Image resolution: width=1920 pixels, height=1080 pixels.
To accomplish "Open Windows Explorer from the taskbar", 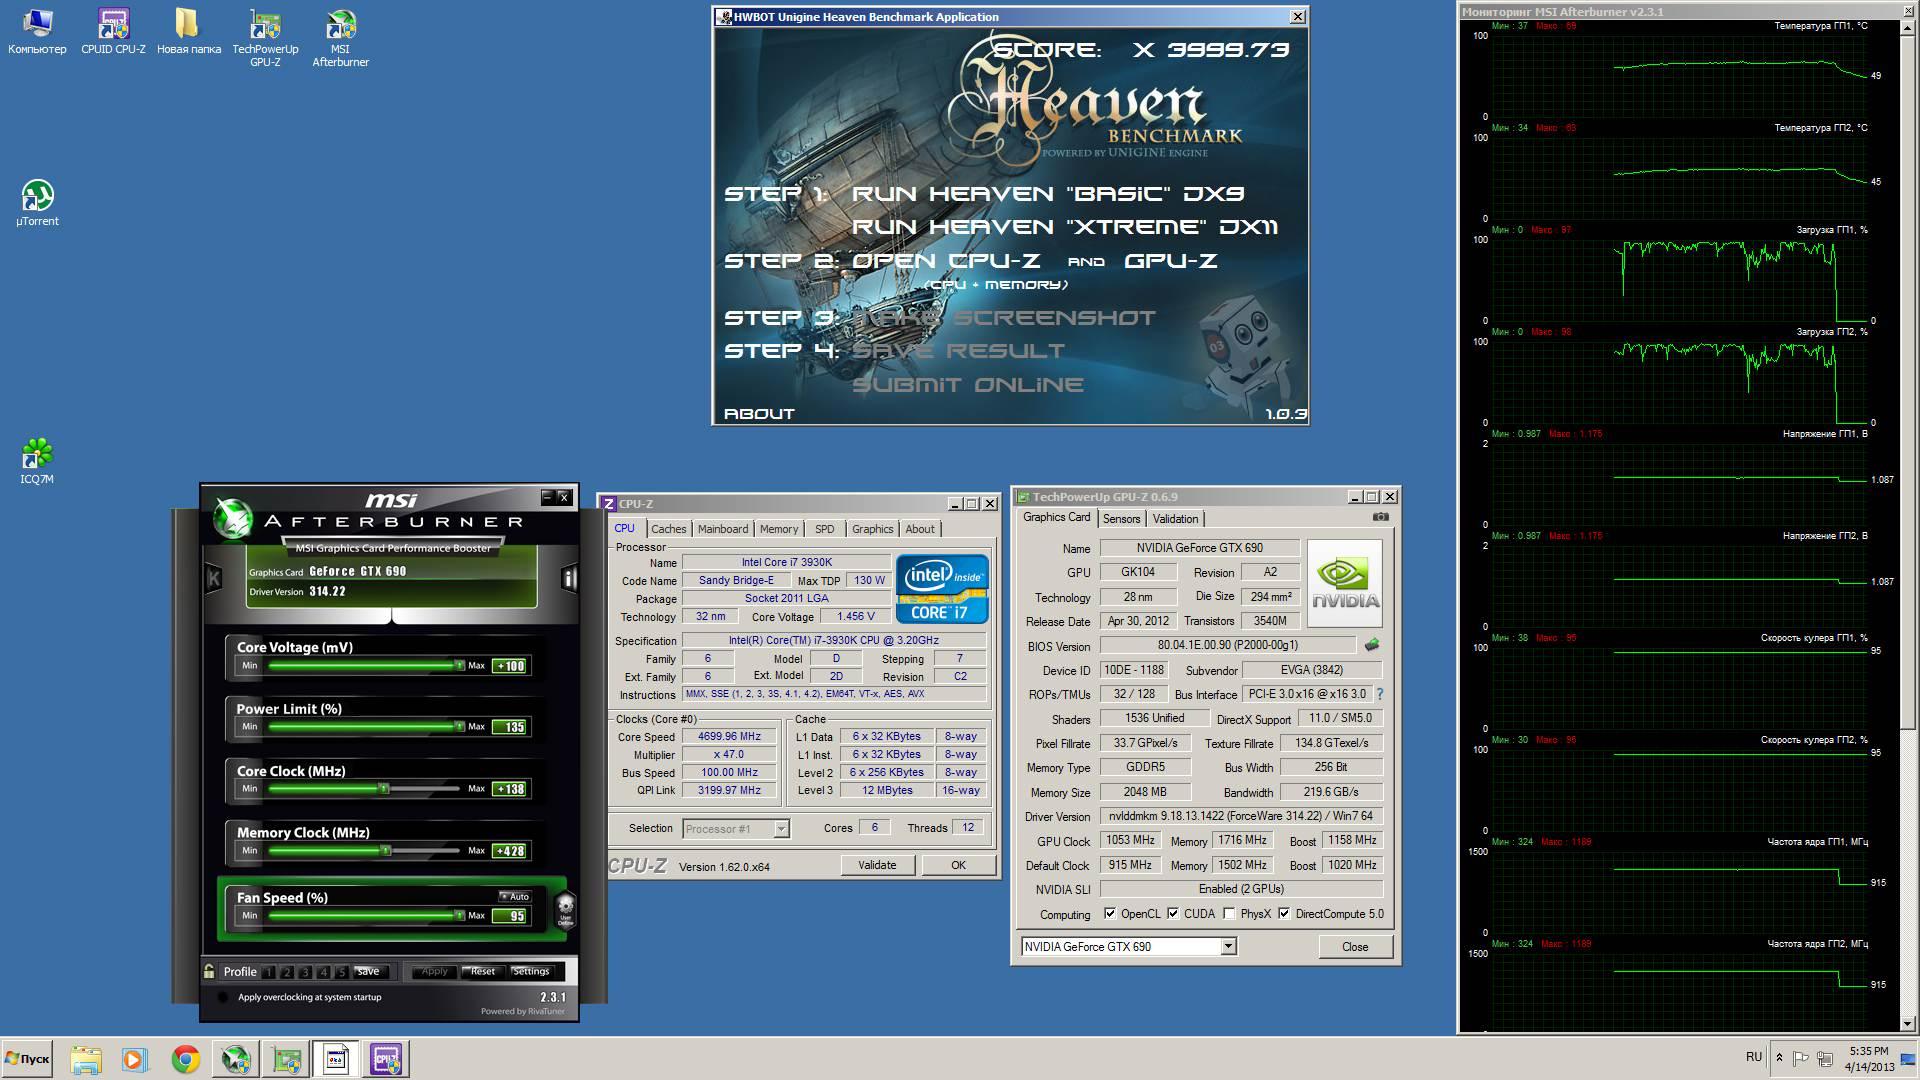I will pyautogui.click(x=86, y=1059).
